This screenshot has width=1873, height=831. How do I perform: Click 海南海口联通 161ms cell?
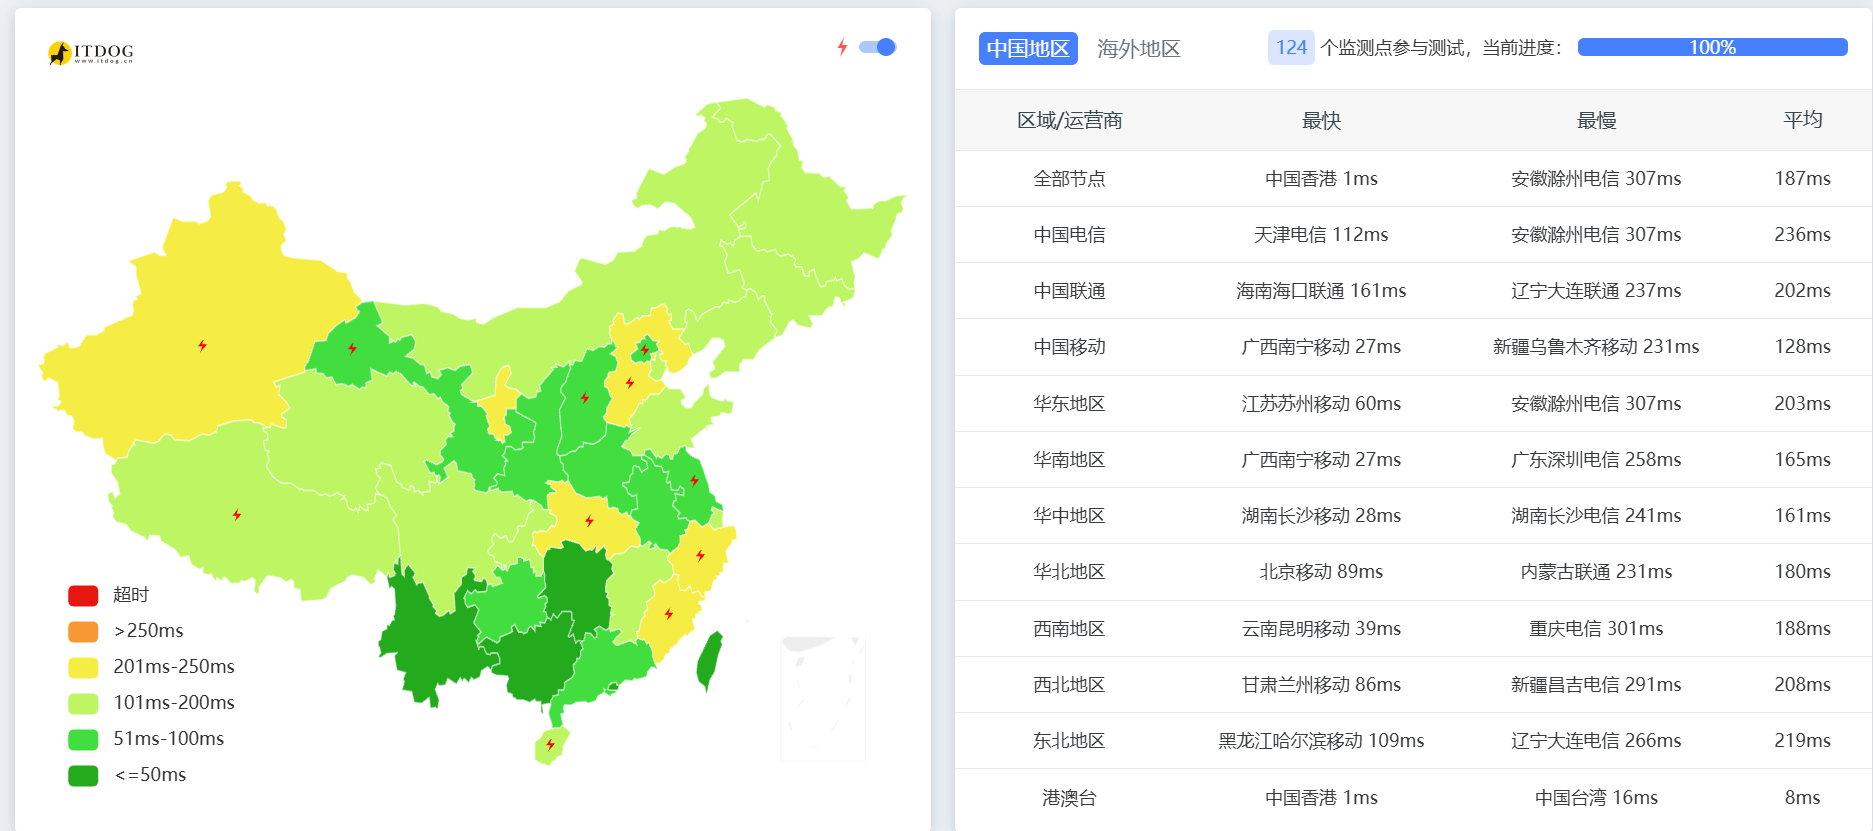point(1321,290)
